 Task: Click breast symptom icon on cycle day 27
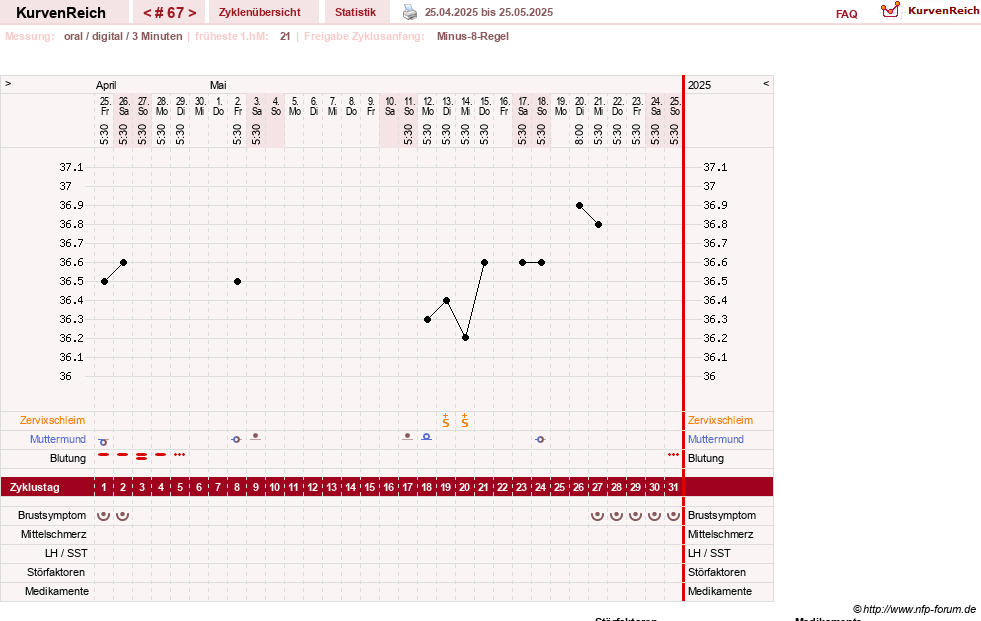click(x=597, y=515)
